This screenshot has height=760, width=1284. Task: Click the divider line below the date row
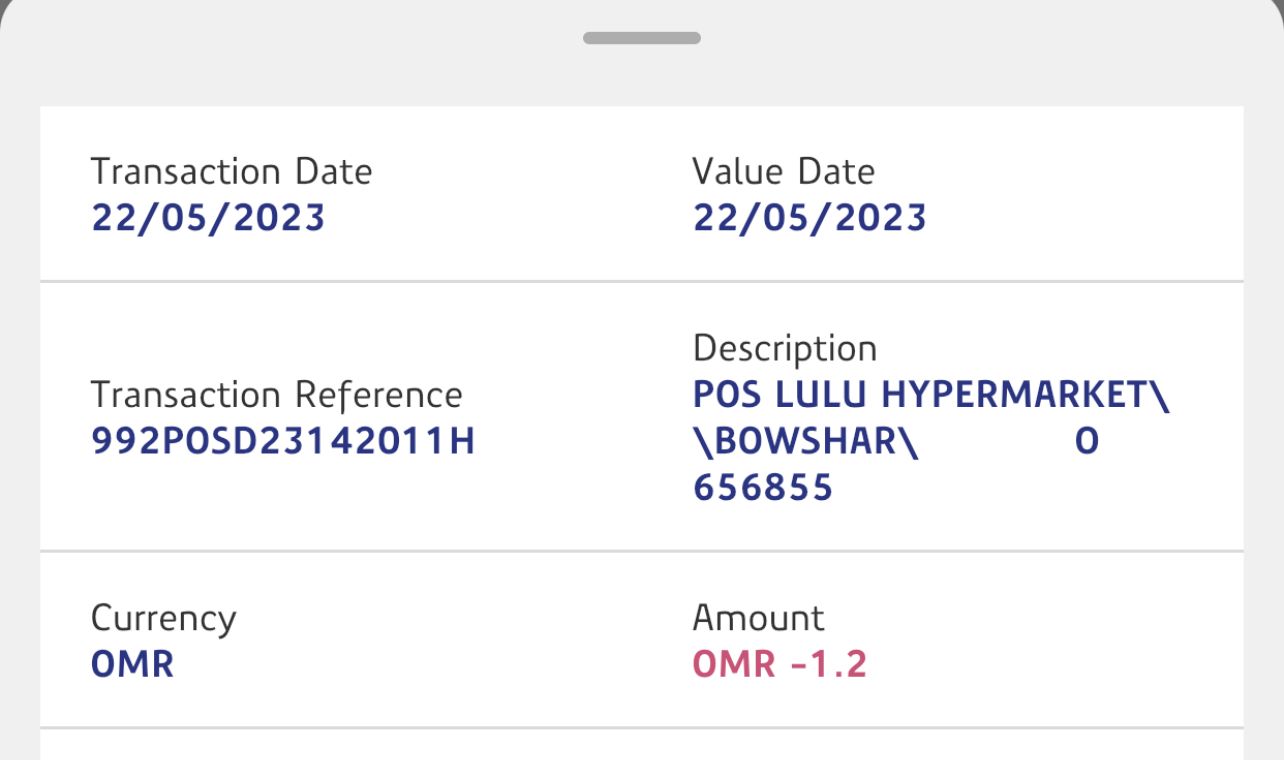point(642,281)
